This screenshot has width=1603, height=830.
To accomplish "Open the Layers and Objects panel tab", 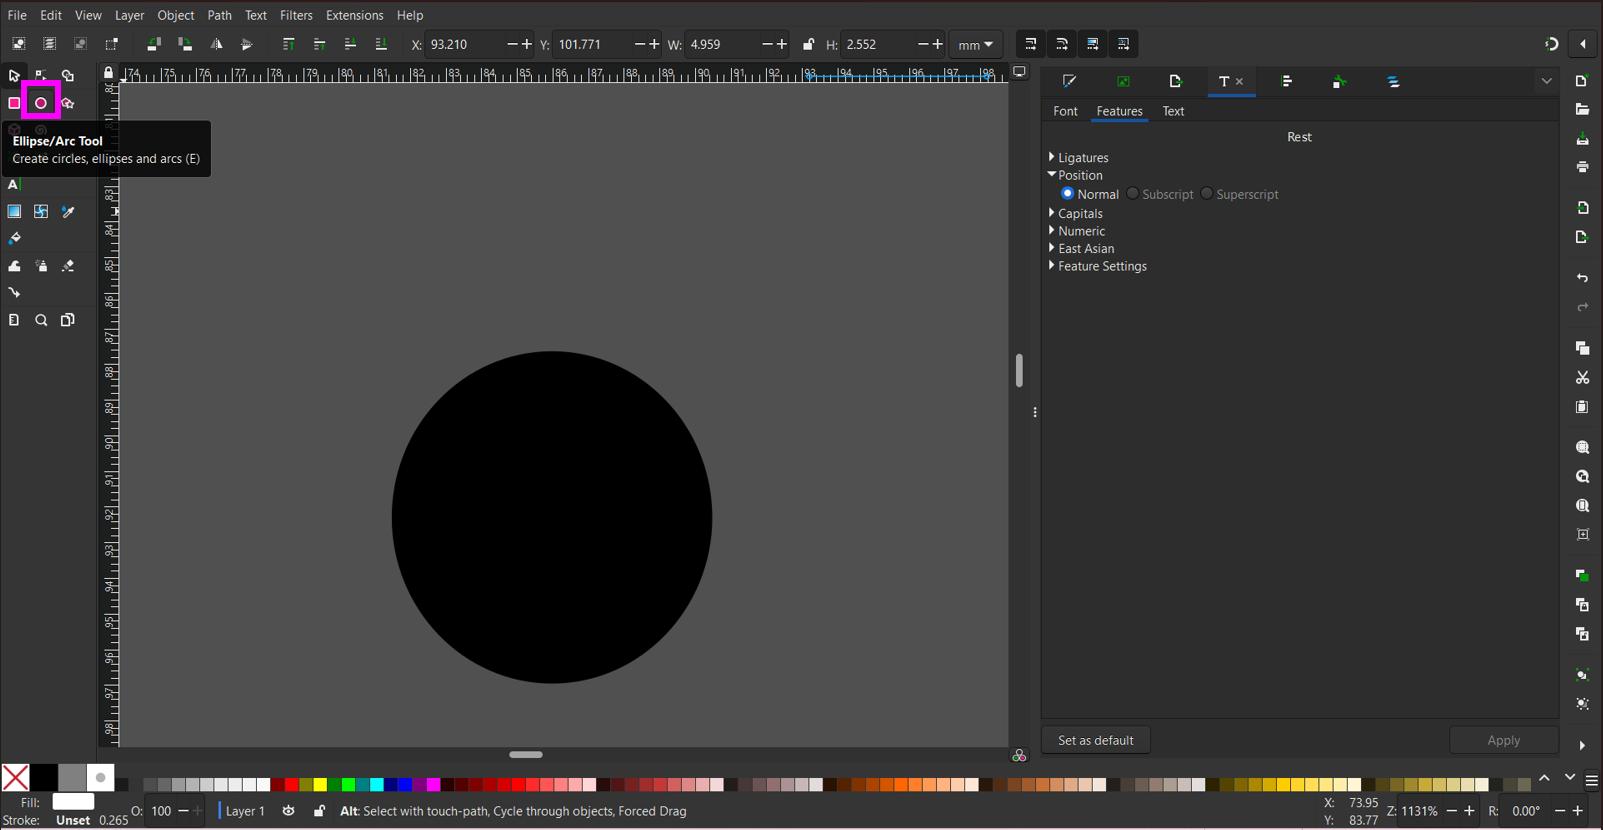I will tap(1393, 81).
